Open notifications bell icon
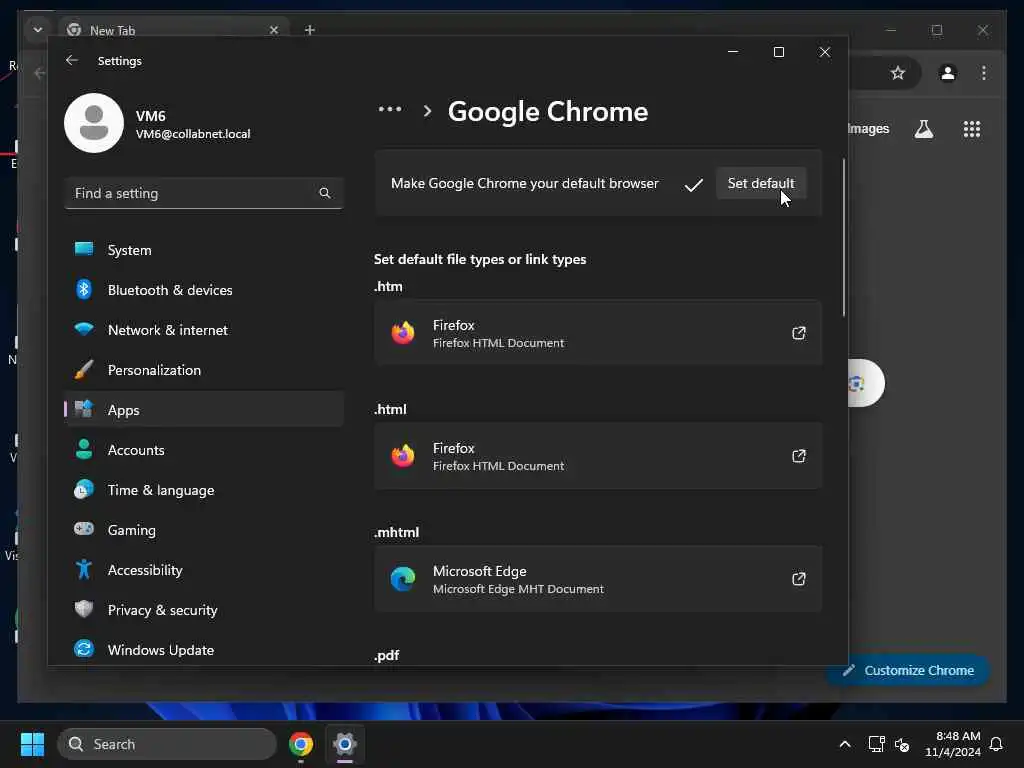Image resolution: width=1024 pixels, height=768 pixels. pos(996,744)
